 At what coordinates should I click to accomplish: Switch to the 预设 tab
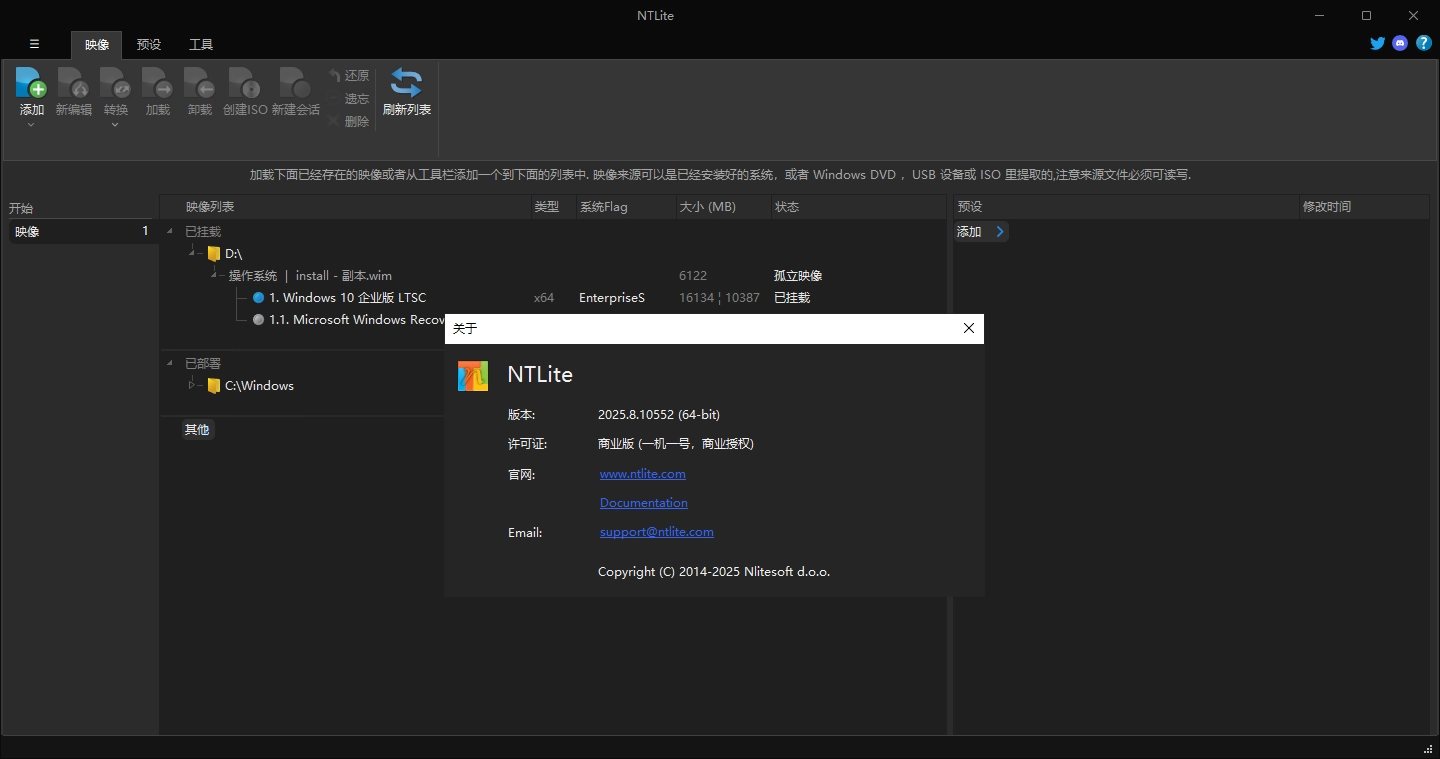[x=148, y=44]
